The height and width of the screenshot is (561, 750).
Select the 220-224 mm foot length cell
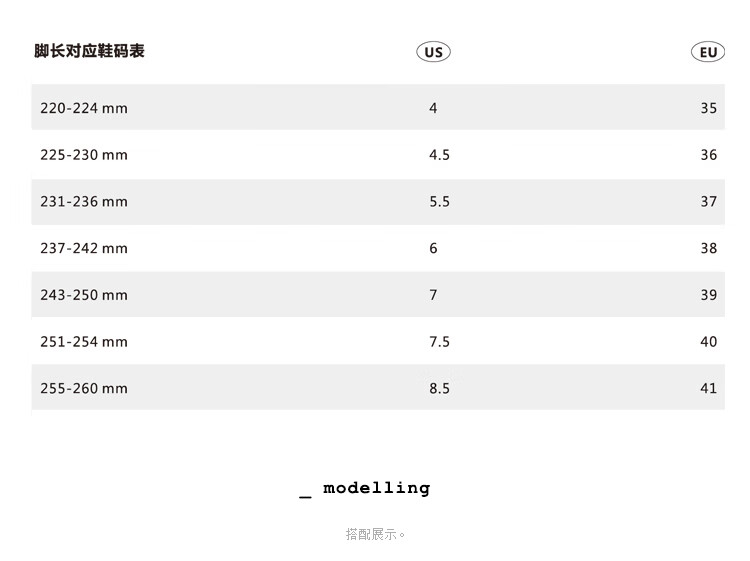click(84, 108)
